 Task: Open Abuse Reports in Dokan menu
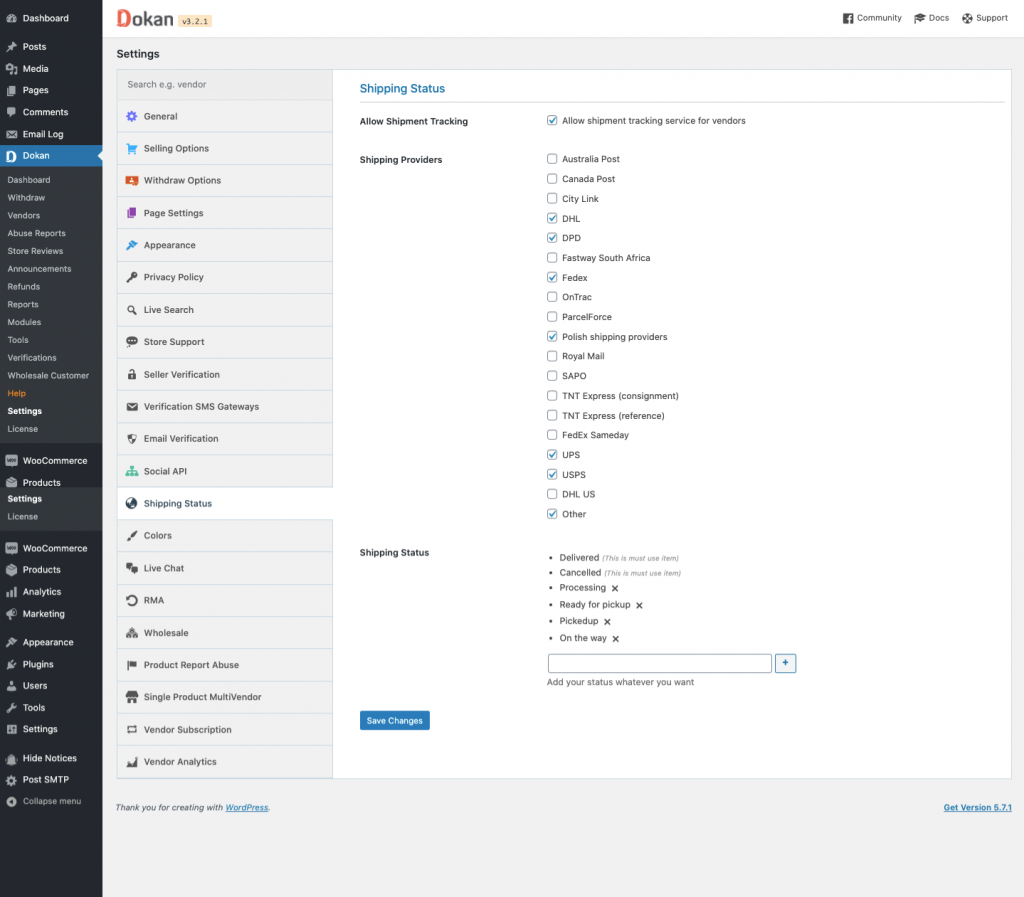click(37, 233)
